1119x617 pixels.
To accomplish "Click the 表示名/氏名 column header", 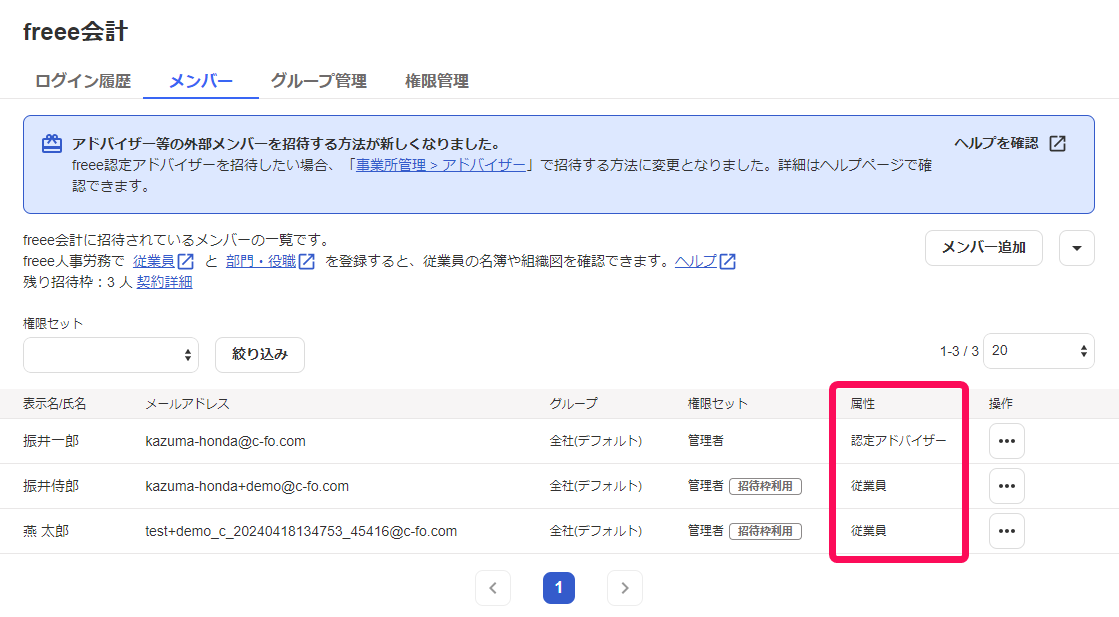I will pos(54,404).
